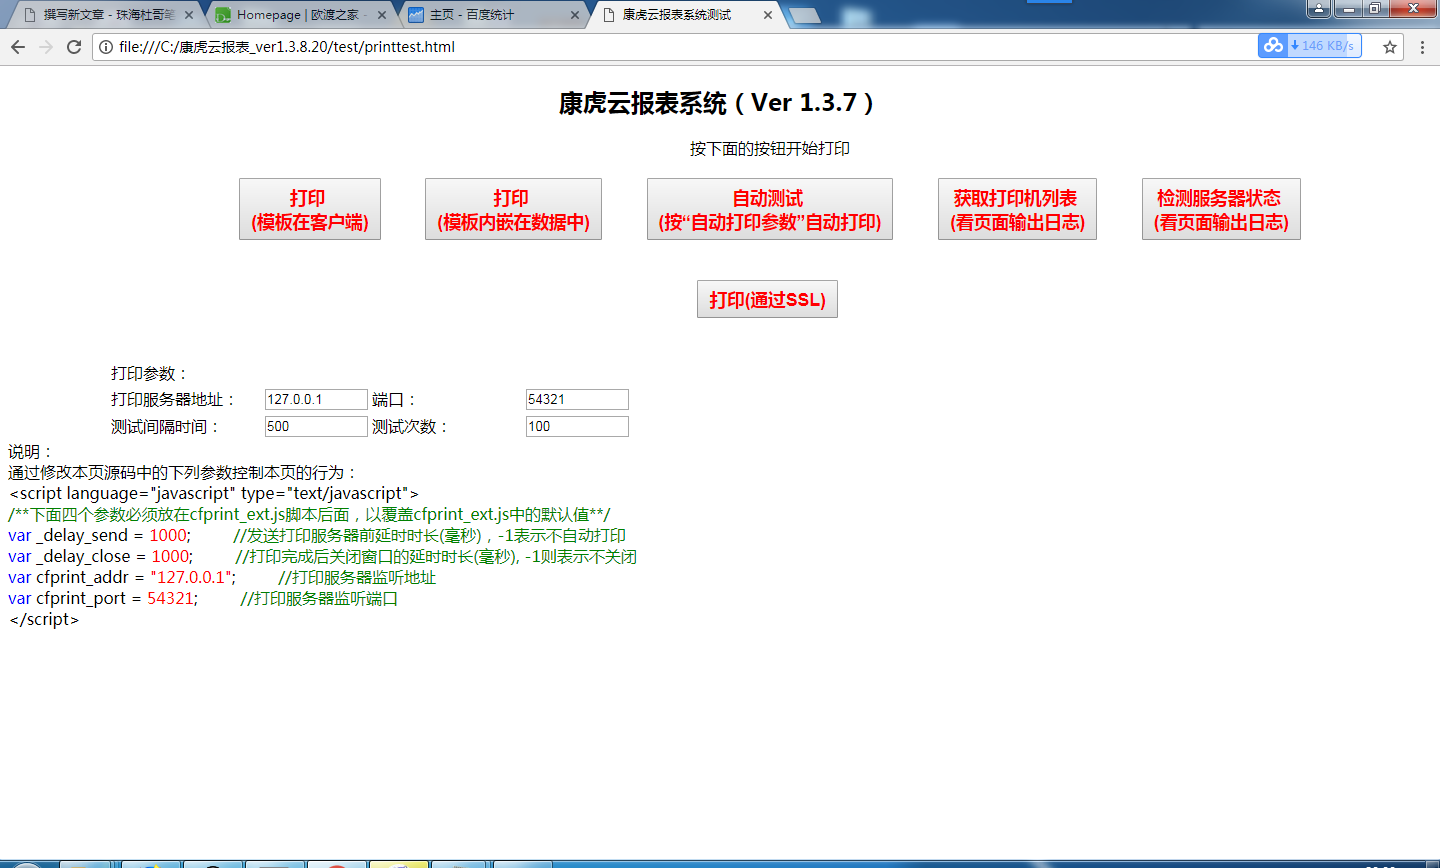Bookmark this page with the star icon
This screenshot has width=1440, height=868.
1390,47
